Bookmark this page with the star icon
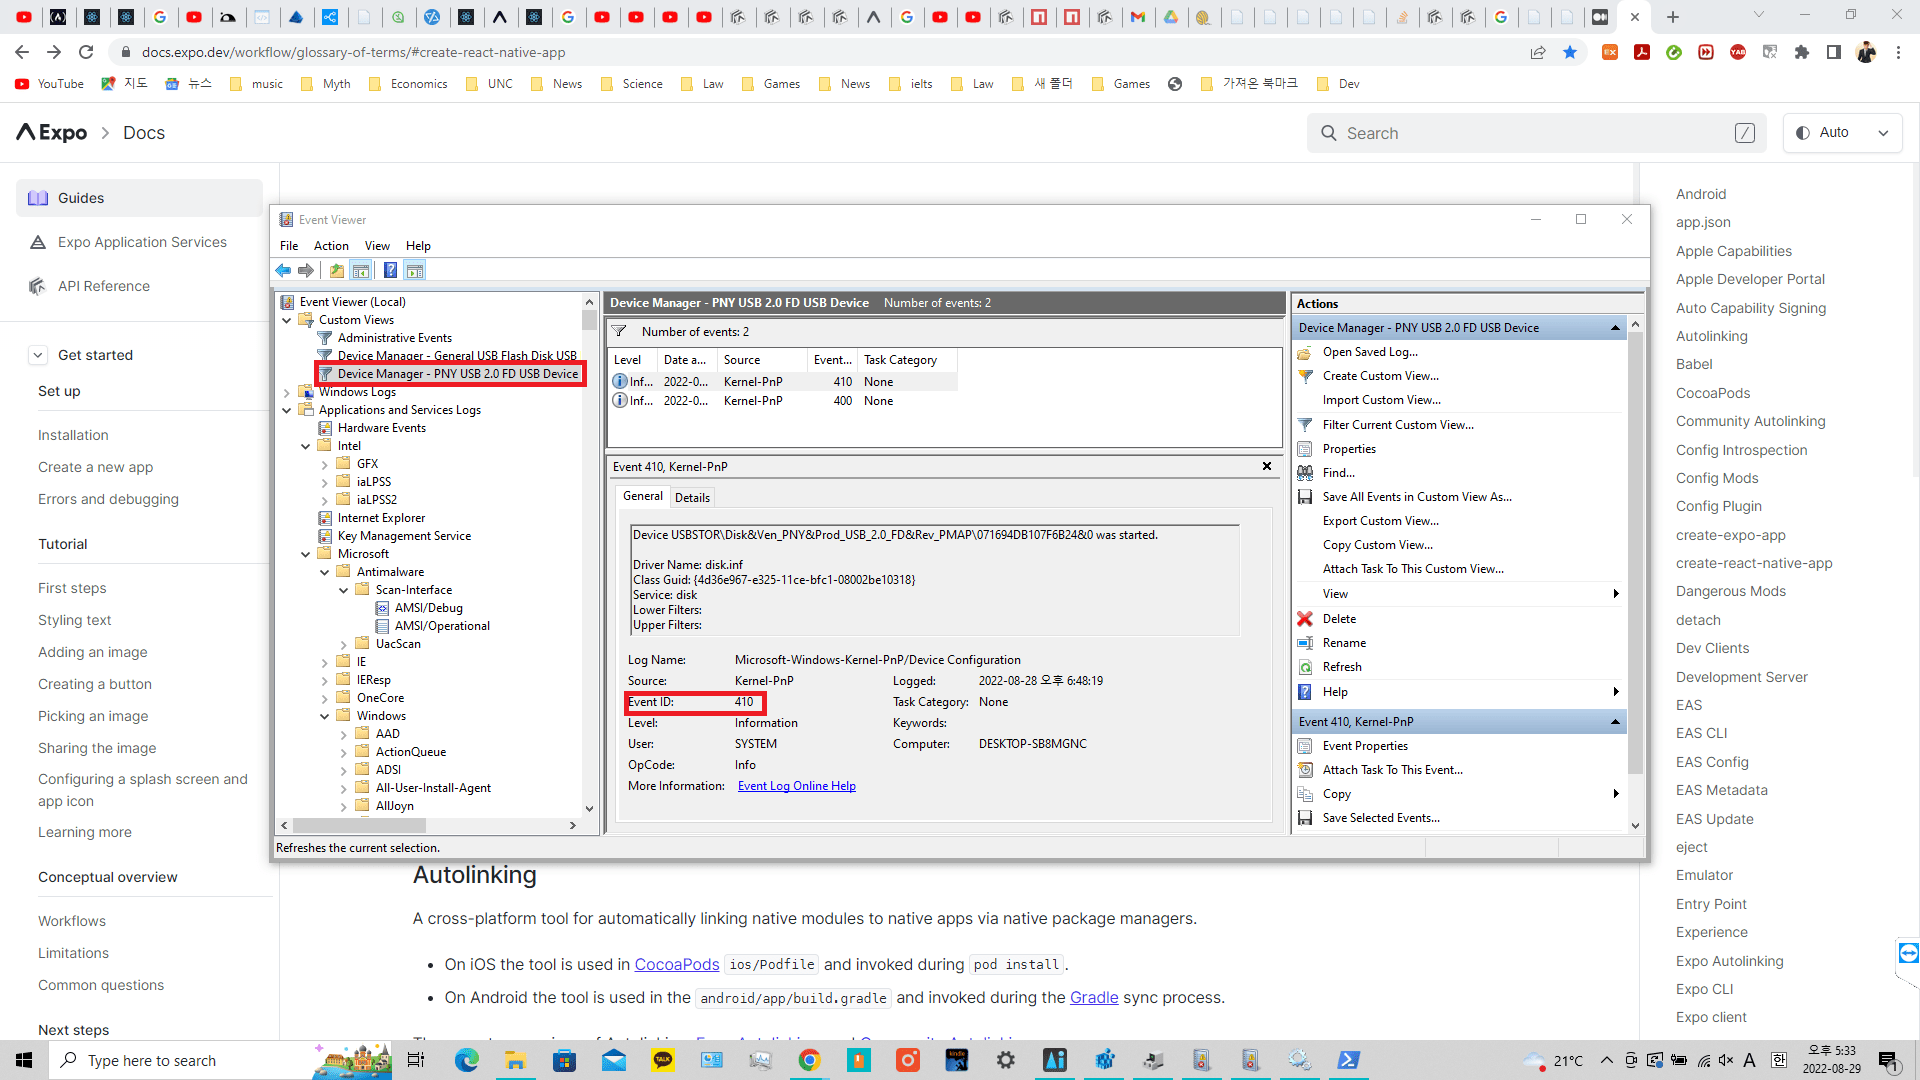This screenshot has width=1920, height=1080. (1570, 52)
